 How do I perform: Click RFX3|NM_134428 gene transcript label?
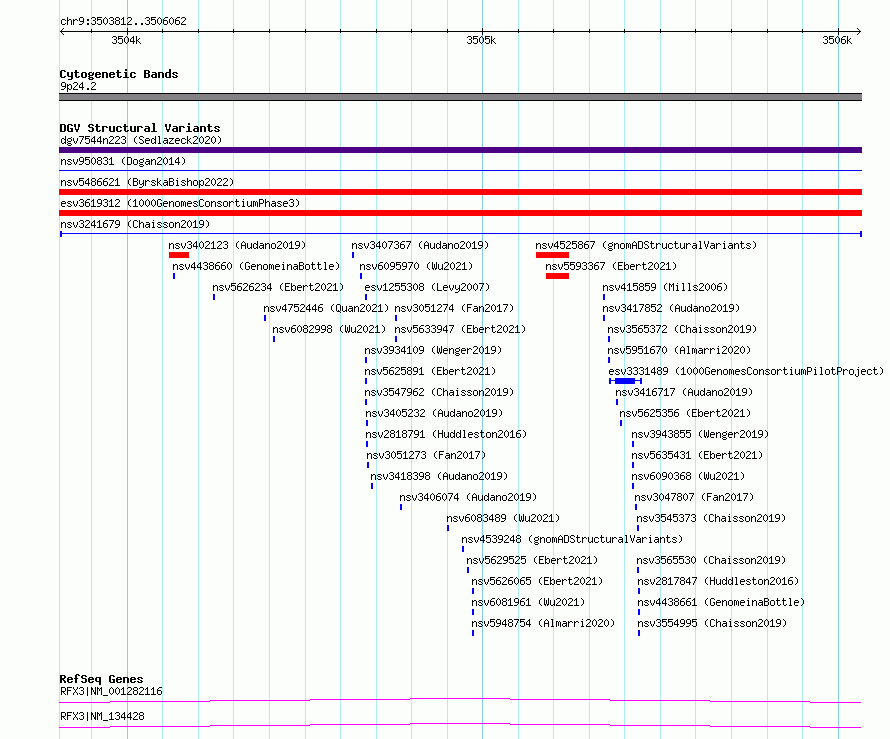(x=102, y=716)
